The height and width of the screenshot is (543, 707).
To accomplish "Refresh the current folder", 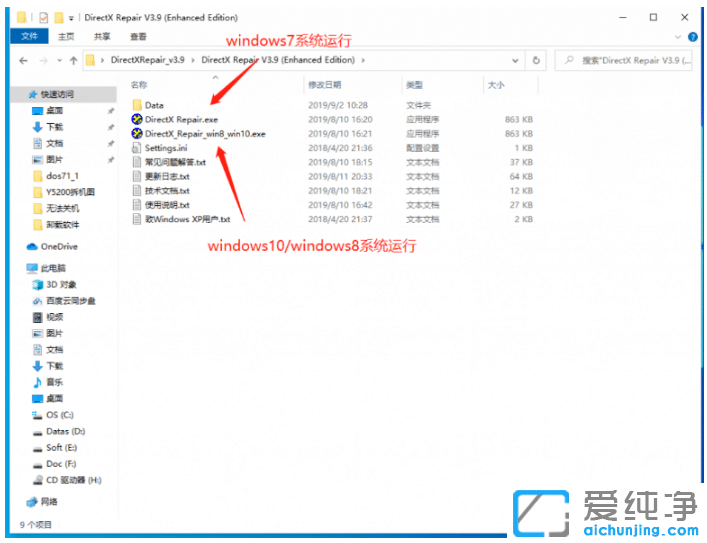I will 536,60.
